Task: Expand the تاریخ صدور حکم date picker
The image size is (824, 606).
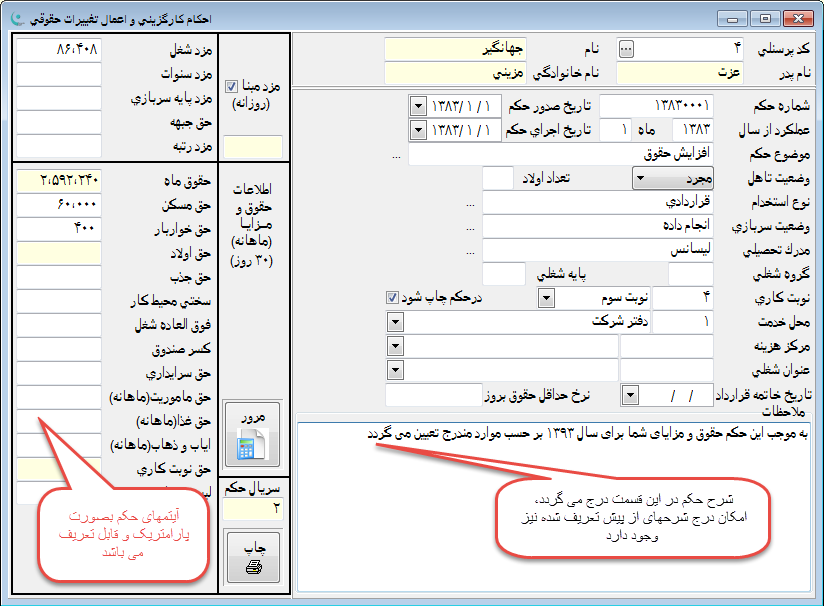Action: tap(417, 106)
